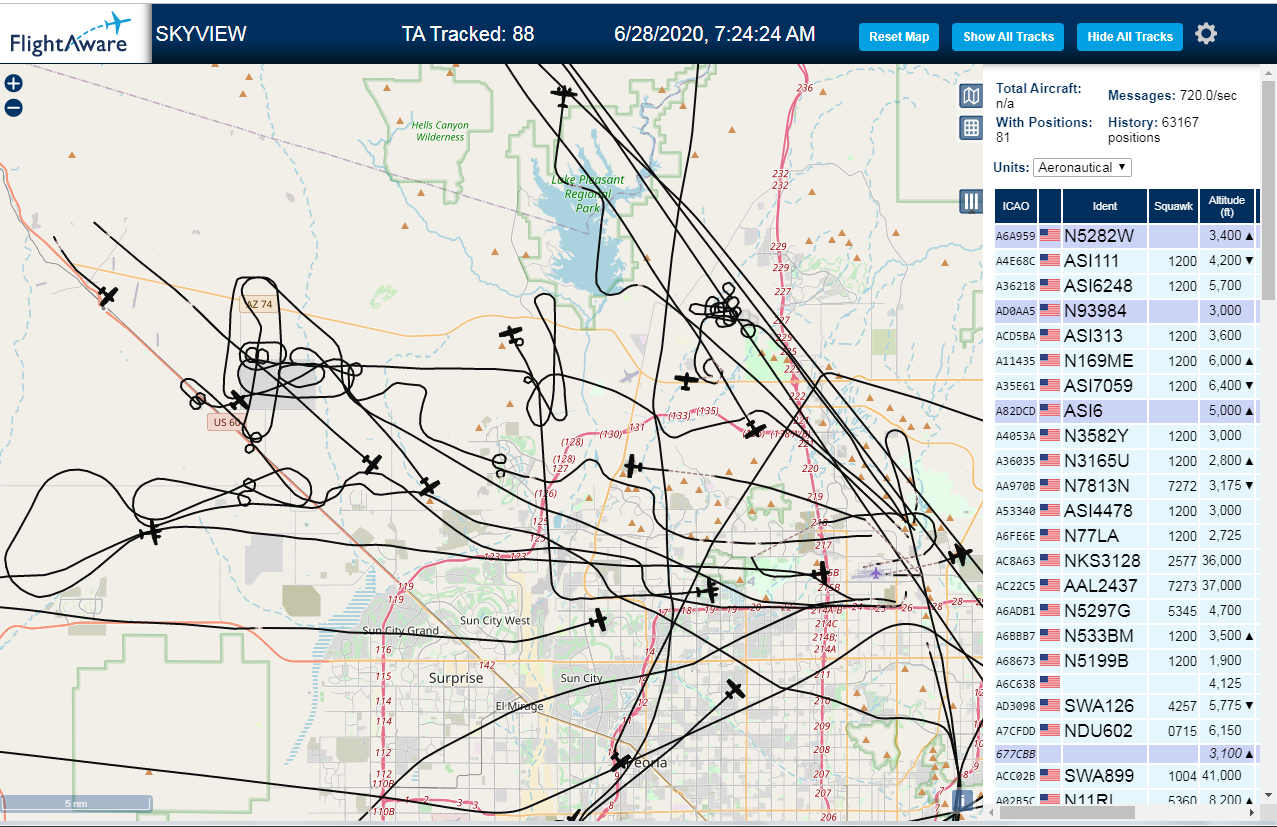Select aircraft ASI6 row

click(x=1125, y=411)
